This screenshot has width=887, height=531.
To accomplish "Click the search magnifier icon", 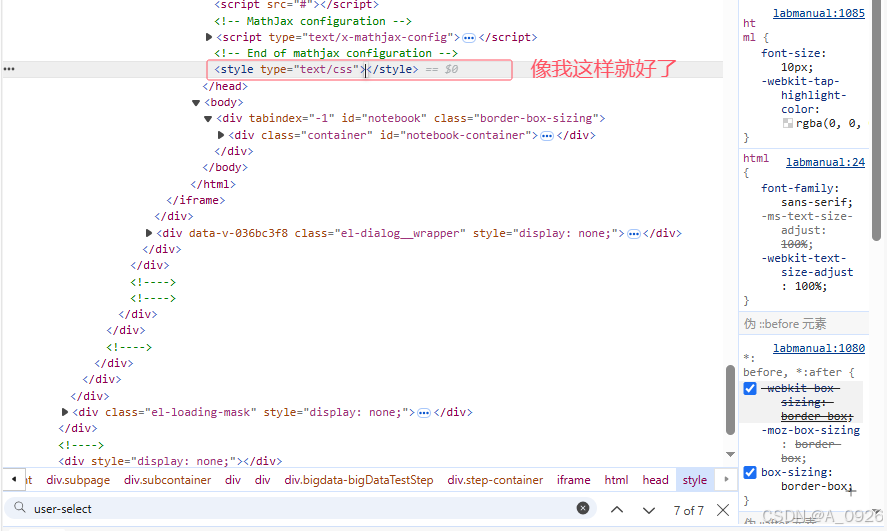I will (20, 507).
